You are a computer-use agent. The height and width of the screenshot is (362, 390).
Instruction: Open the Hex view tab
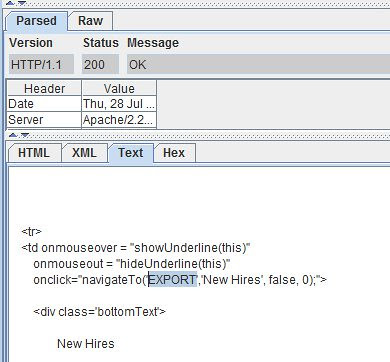tap(174, 153)
